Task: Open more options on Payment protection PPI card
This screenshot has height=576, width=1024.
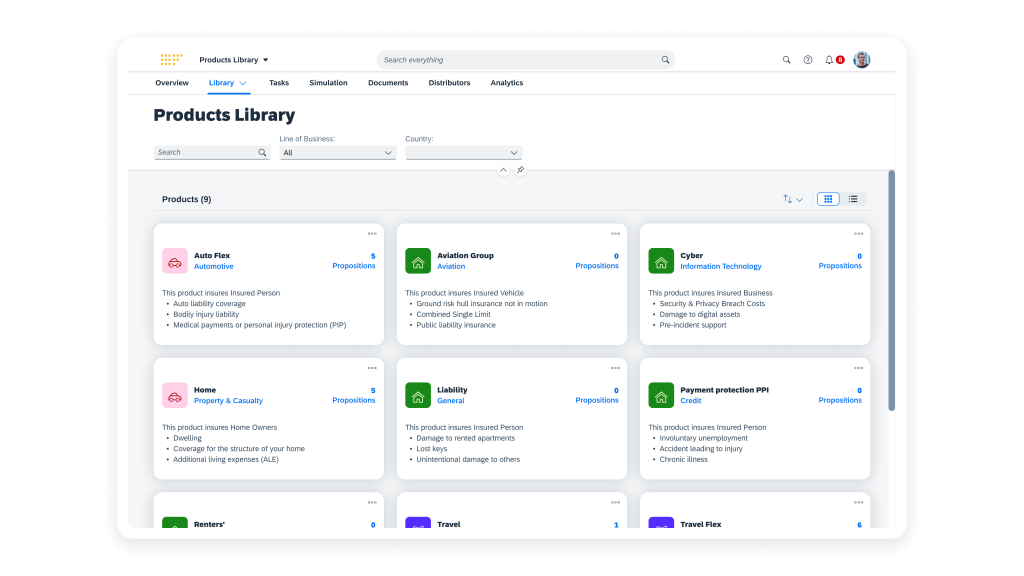Action: (x=858, y=368)
